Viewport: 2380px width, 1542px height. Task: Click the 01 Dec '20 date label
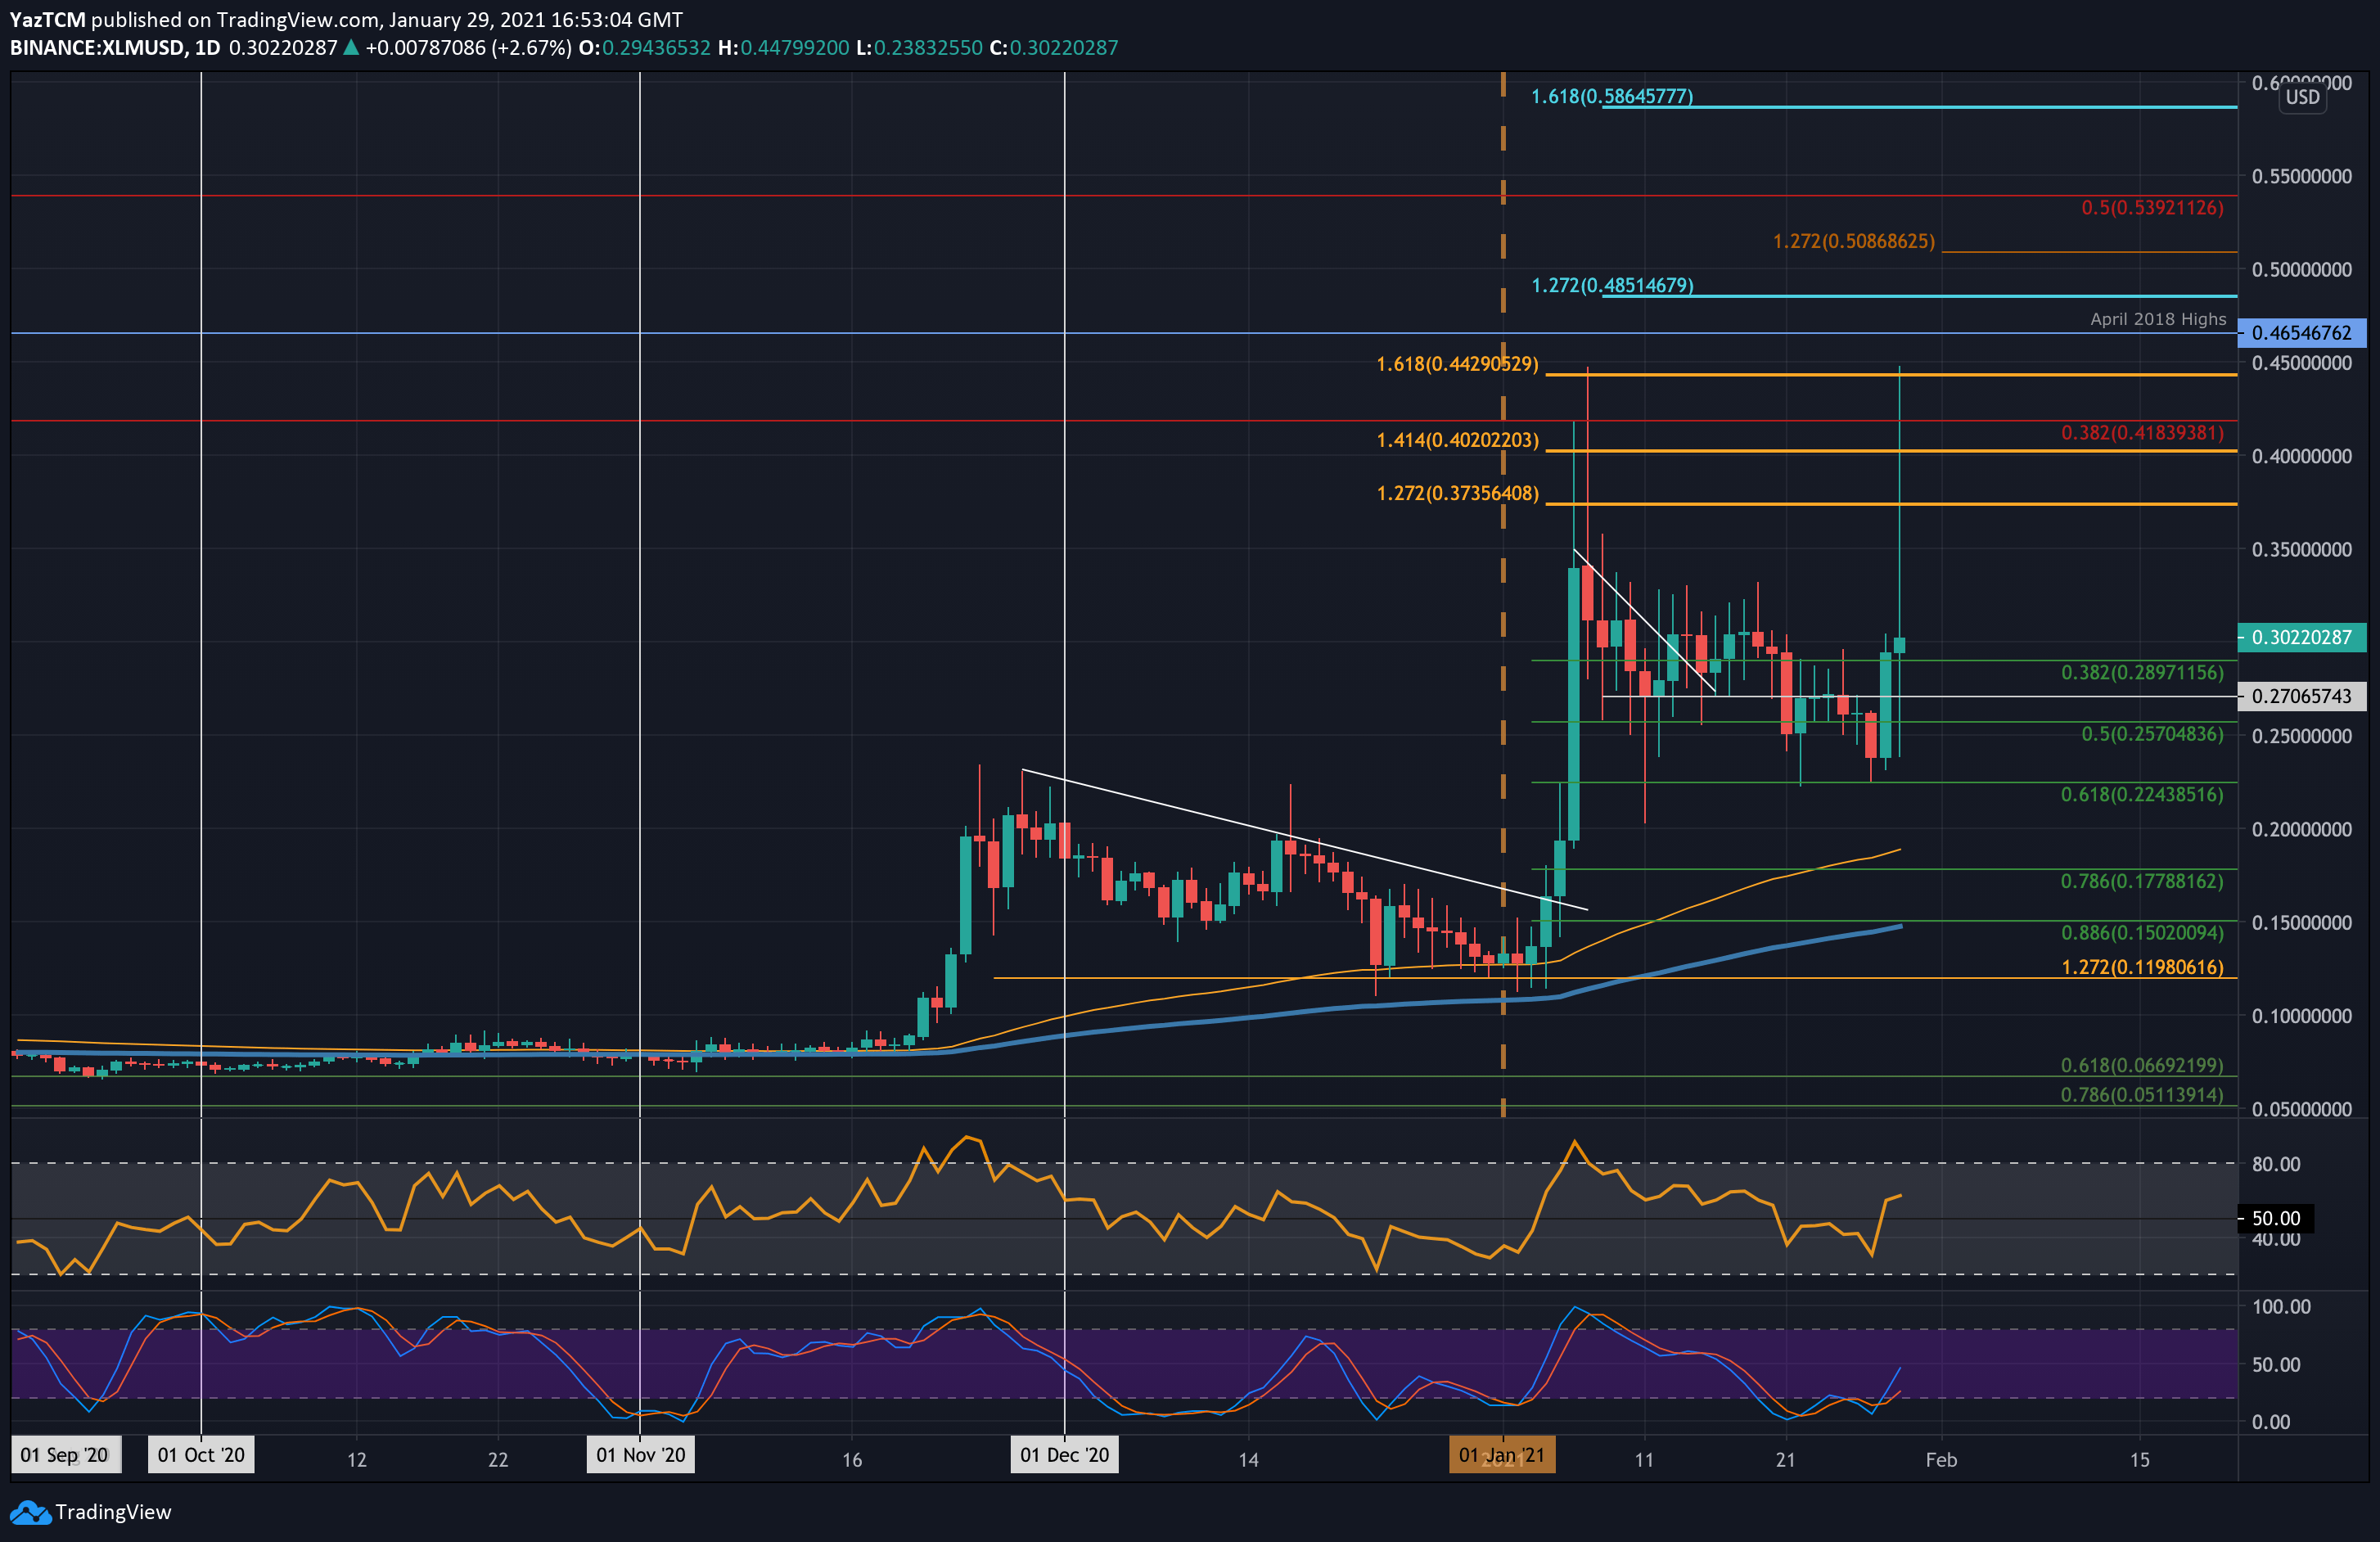point(1065,1455)
